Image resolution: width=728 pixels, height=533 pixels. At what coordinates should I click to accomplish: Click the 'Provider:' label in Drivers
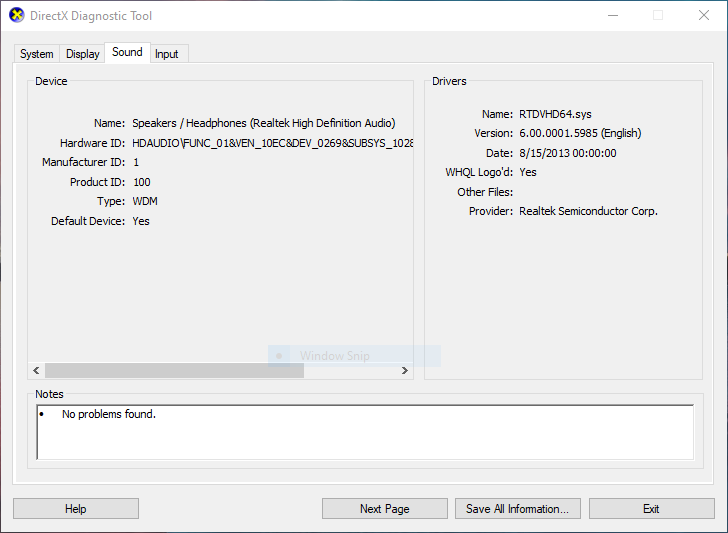pos(491,211)
